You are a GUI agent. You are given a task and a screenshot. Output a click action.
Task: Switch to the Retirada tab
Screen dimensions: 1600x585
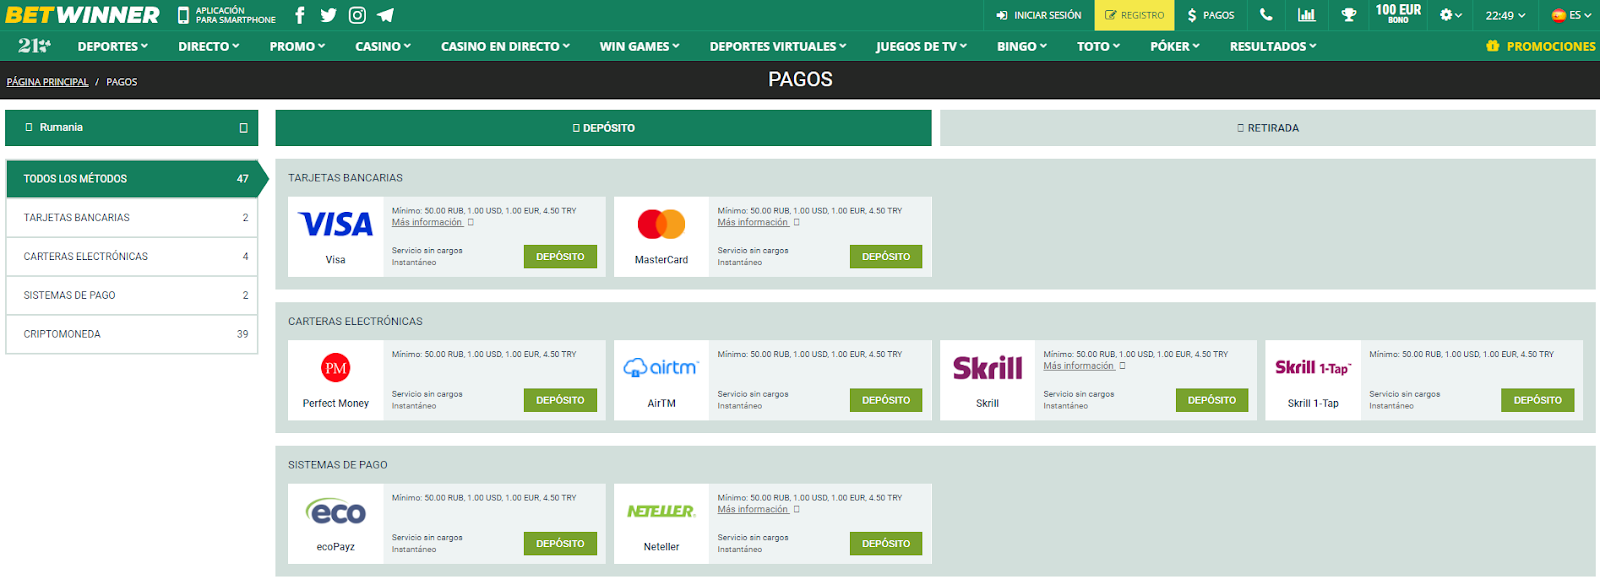pos(1268,128)
